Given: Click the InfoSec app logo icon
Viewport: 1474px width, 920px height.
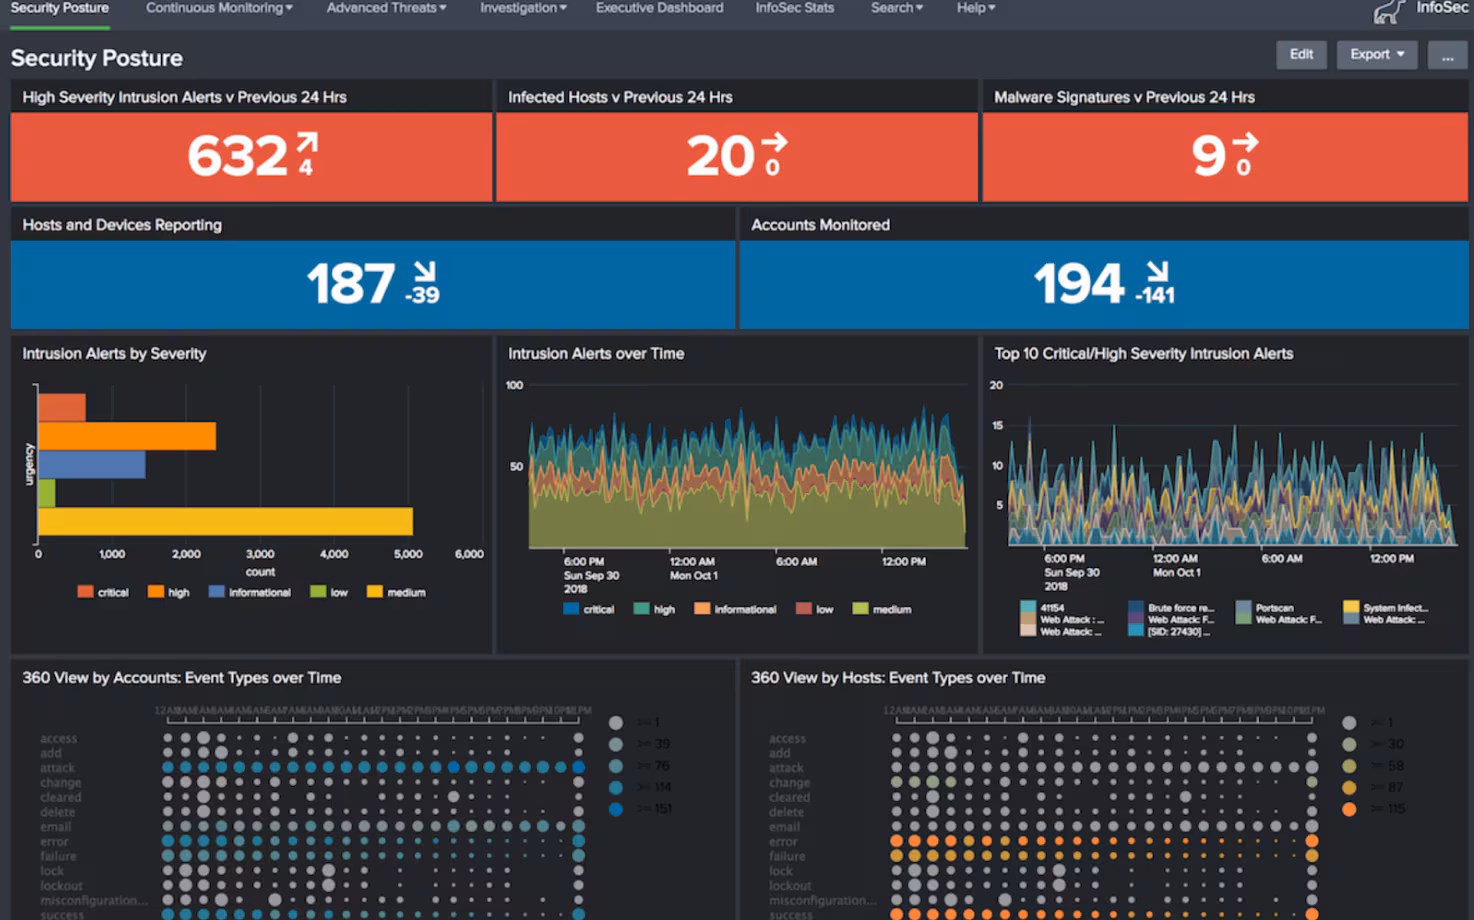Looking at the screenshot, I should pyautogui.click(x=1389, y=11).
